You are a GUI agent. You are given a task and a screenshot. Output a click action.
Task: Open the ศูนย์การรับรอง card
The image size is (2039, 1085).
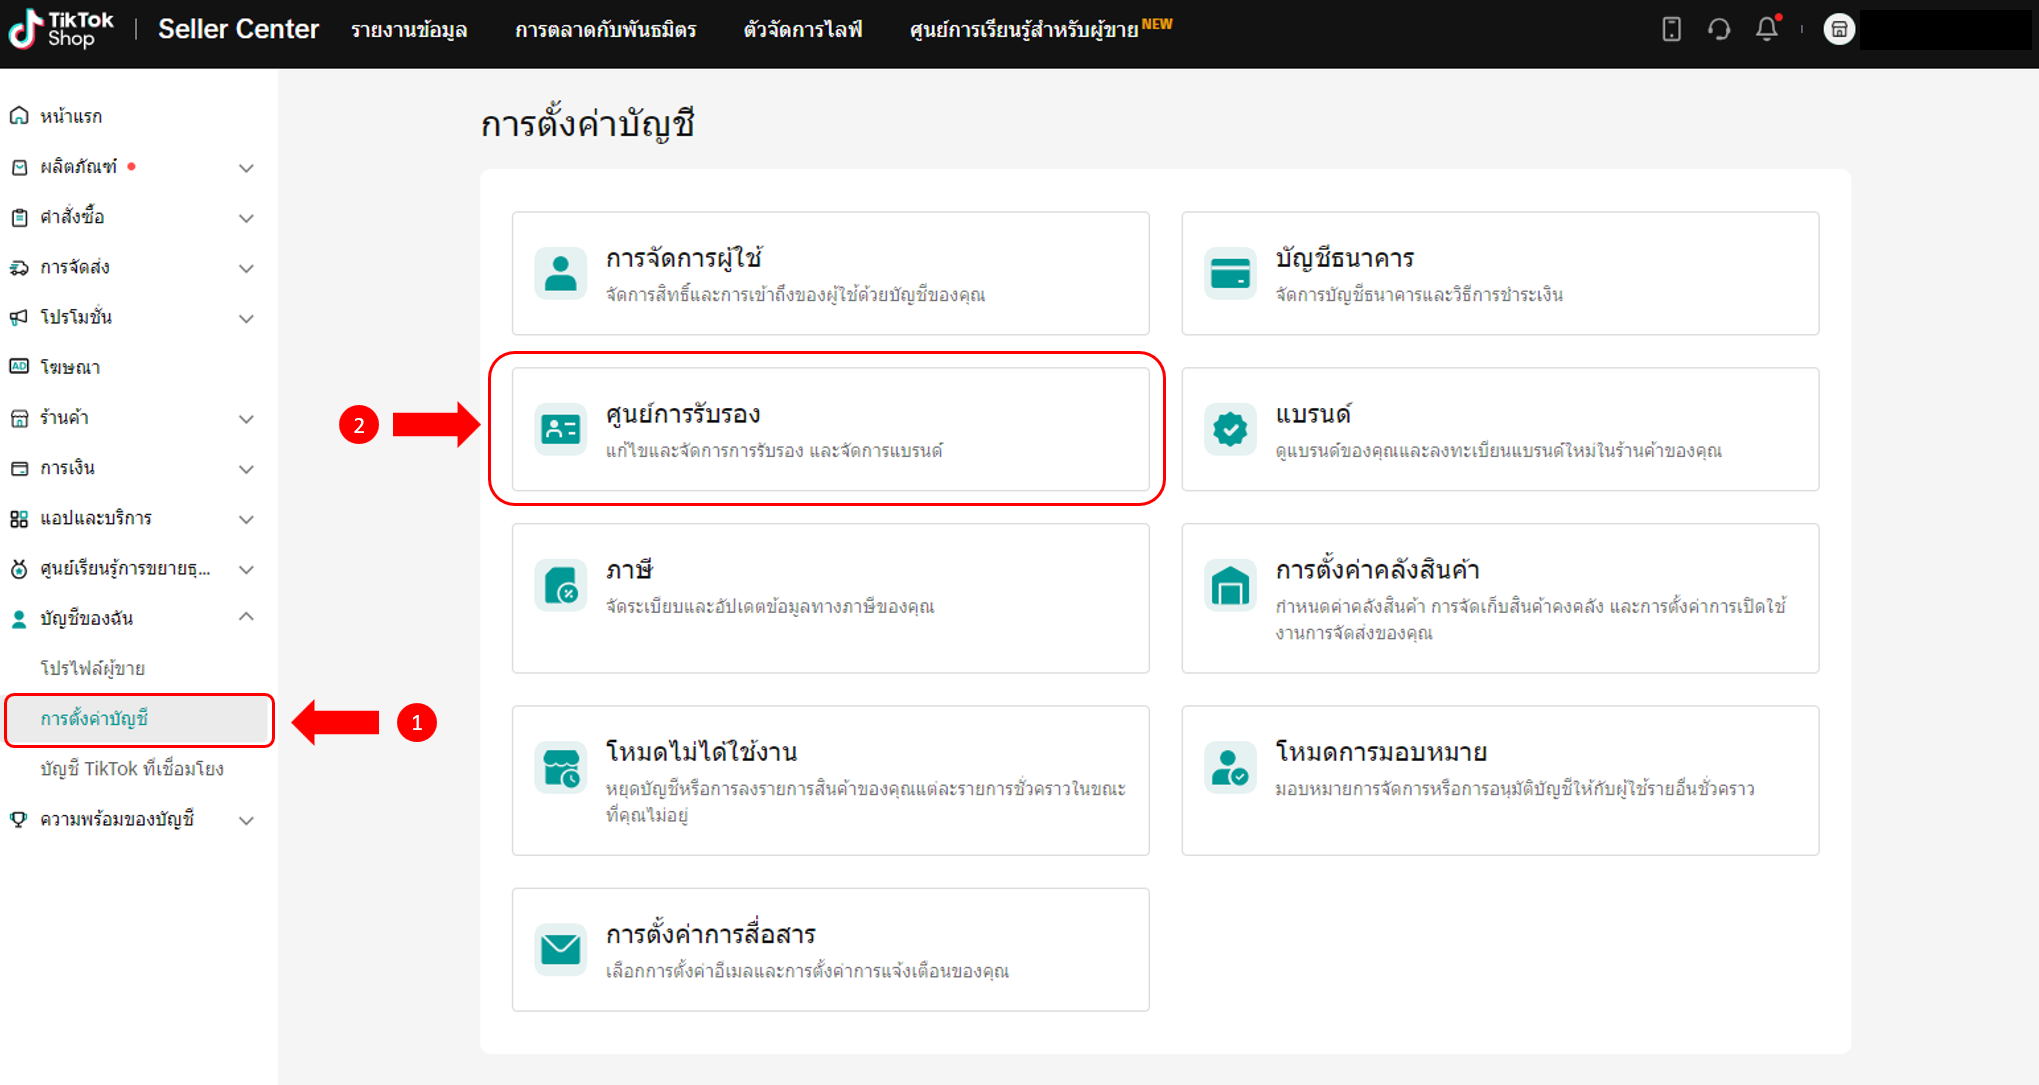[829, 429]
